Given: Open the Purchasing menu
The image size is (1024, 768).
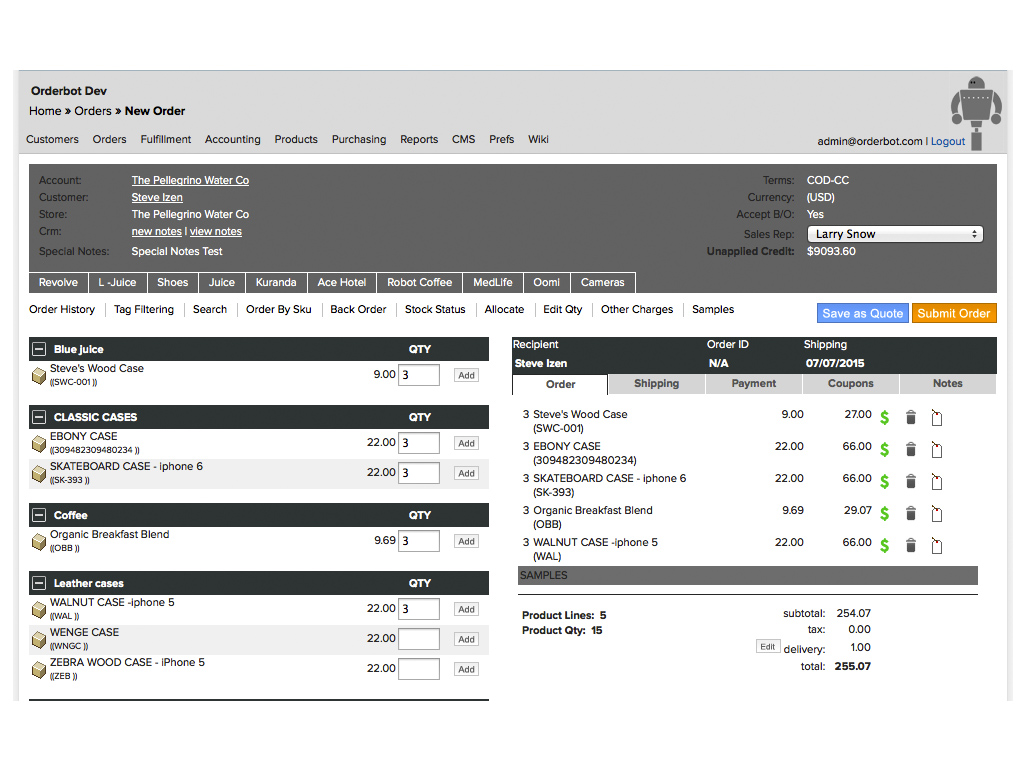Looking at the screenshot, I should coord(359,139).
